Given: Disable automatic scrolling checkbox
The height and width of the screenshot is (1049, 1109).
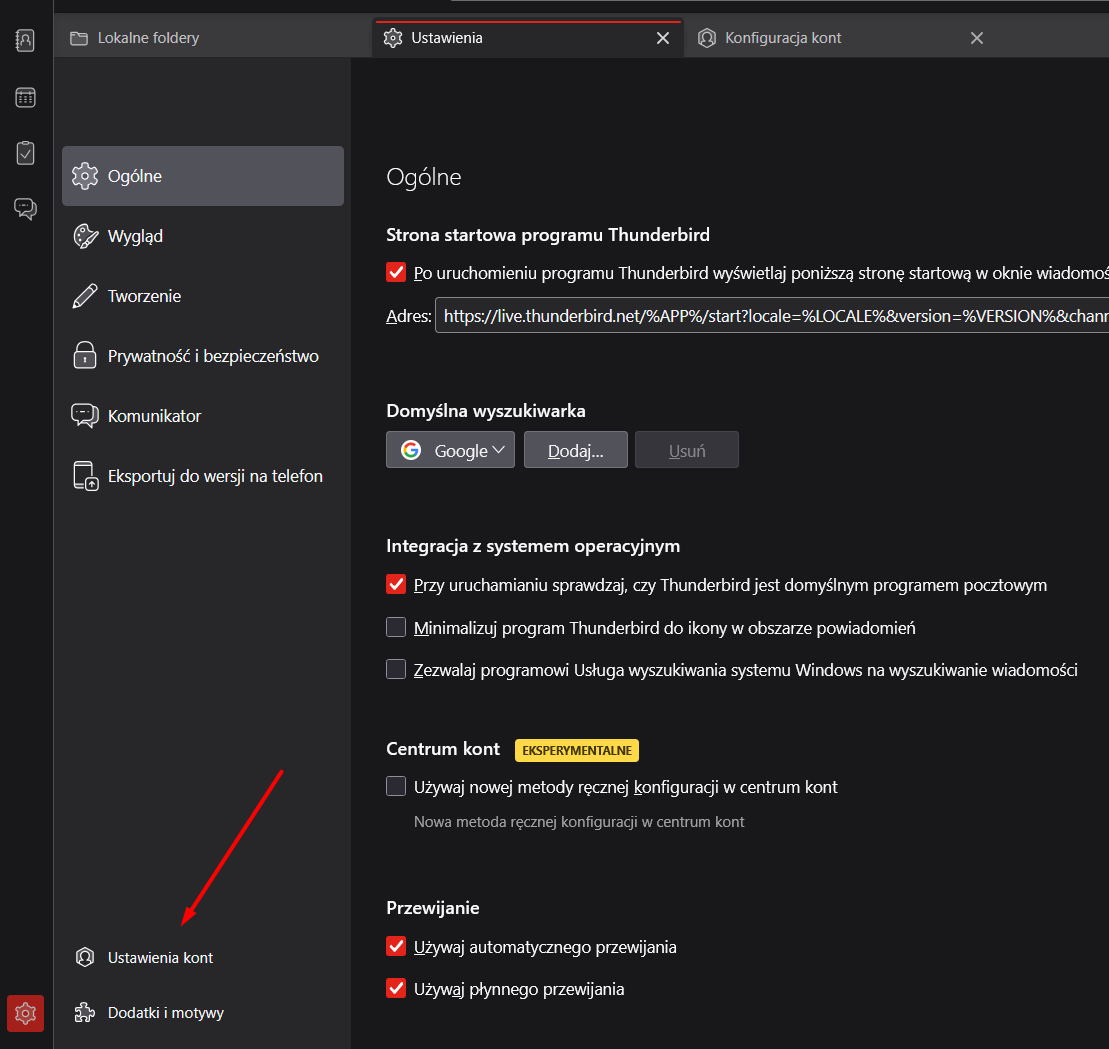Looking at the screenshot, I should click(x=396, y=946).
